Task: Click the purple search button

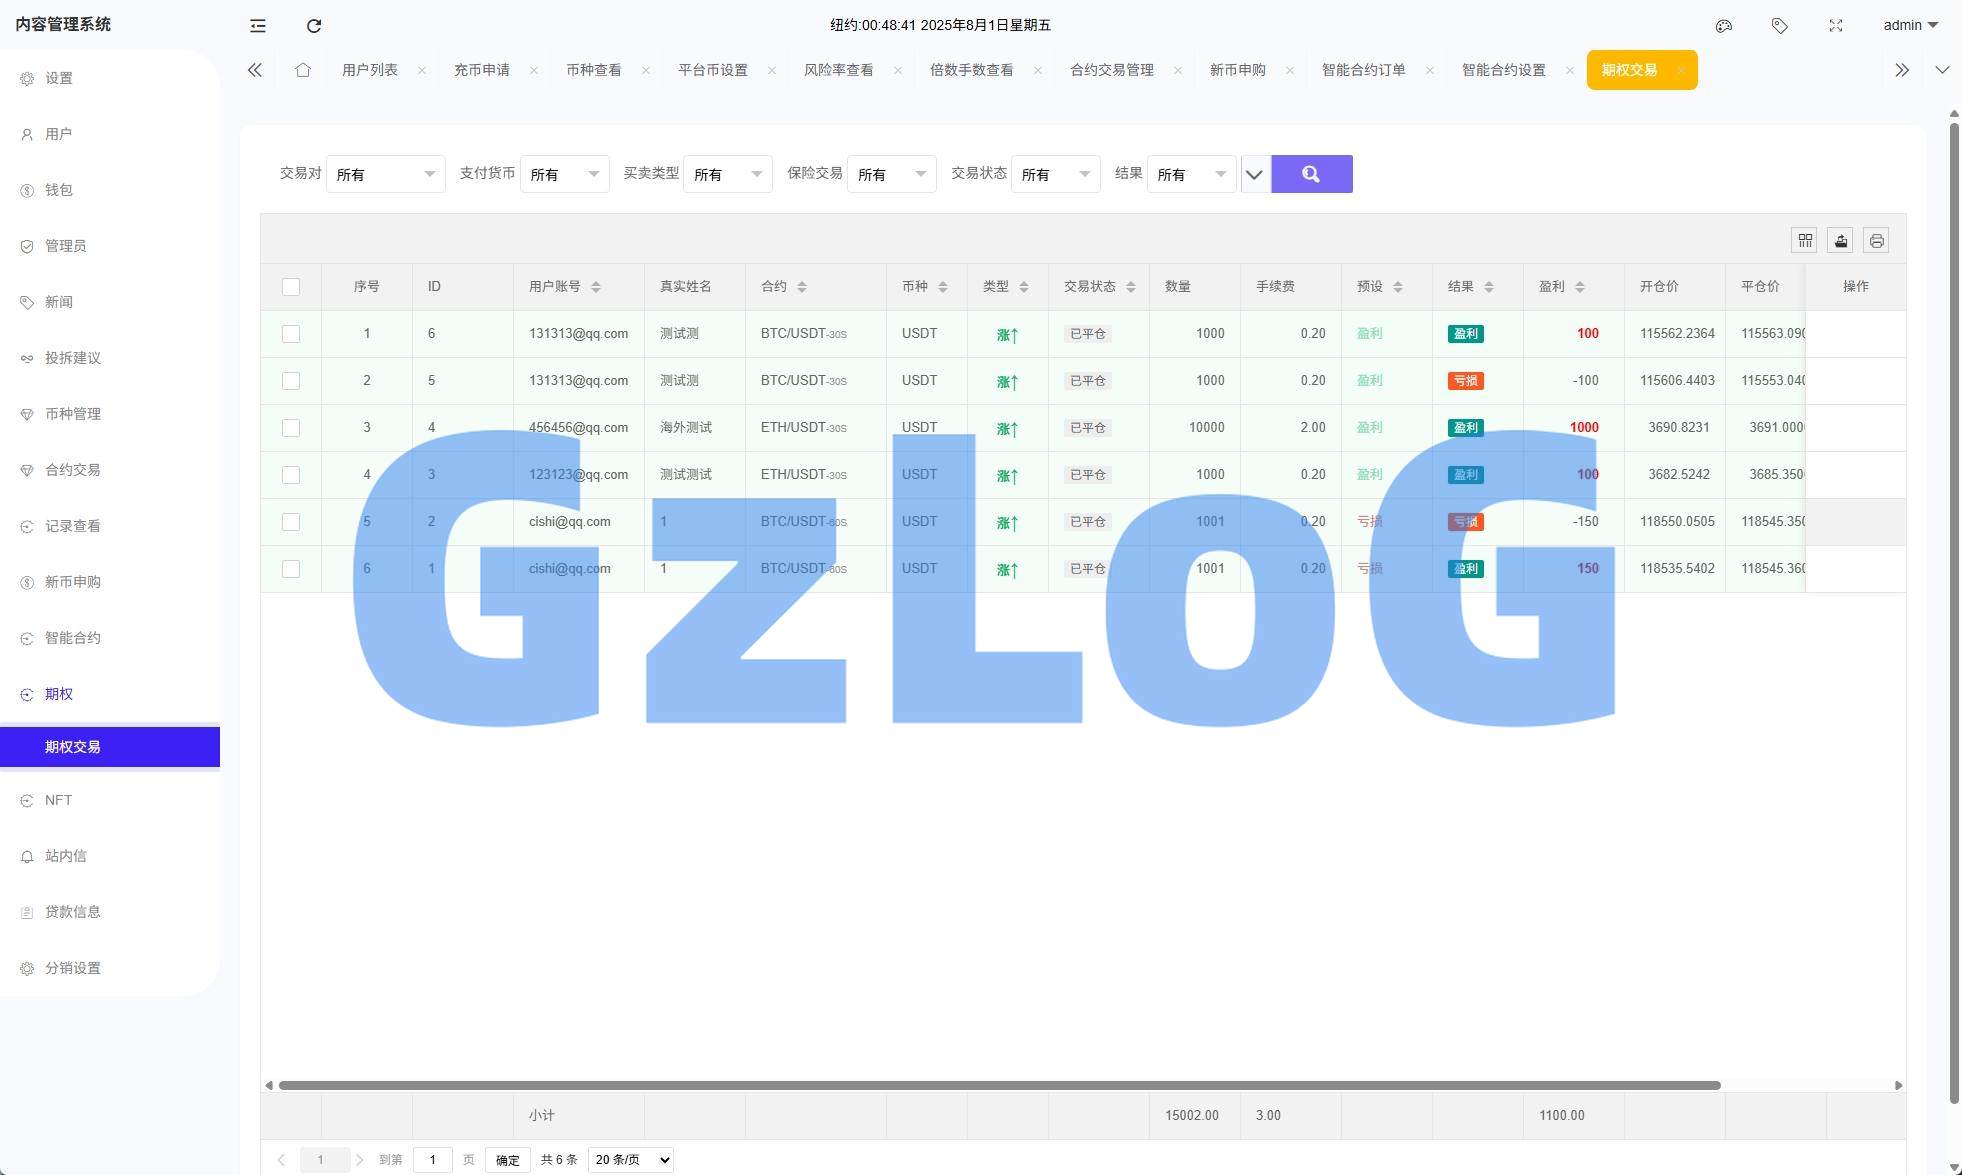Action: tap(1311, 175)
